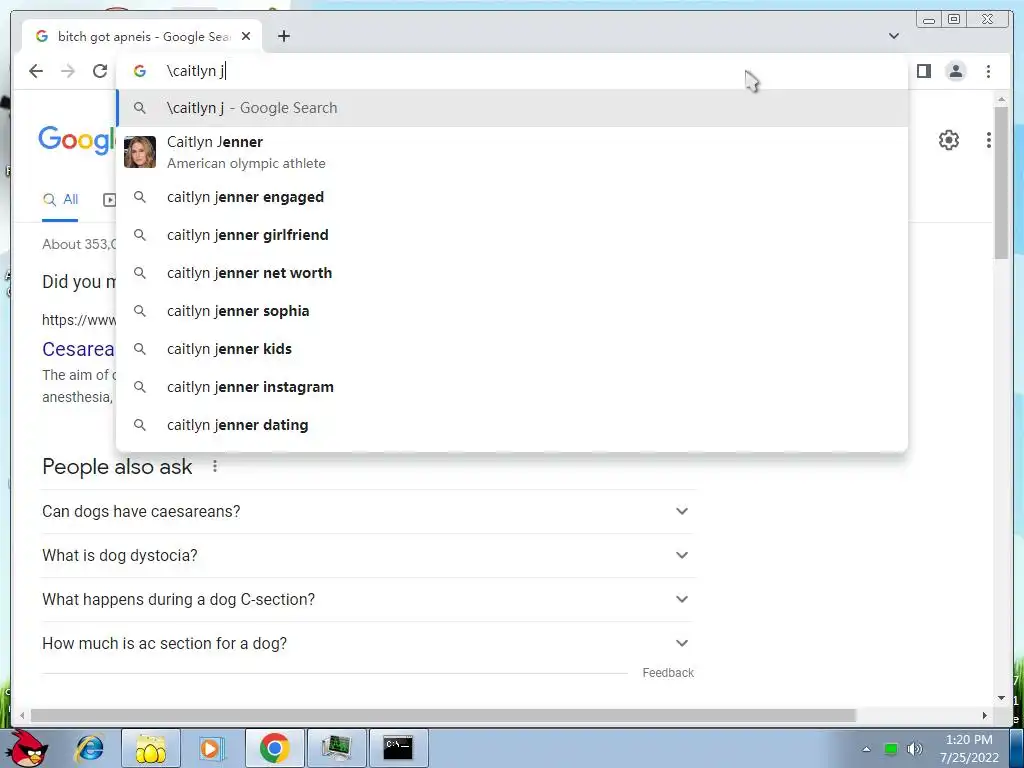The image size is (1024, 768).
Task: Open the Cesarea search result link
Action: pos(78,349)
